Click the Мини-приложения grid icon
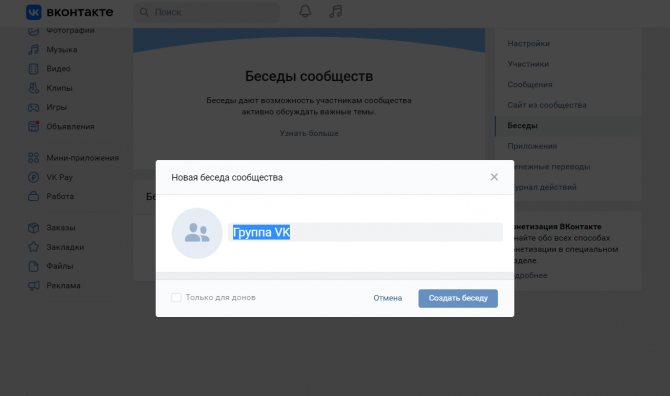 click(33, 158)
